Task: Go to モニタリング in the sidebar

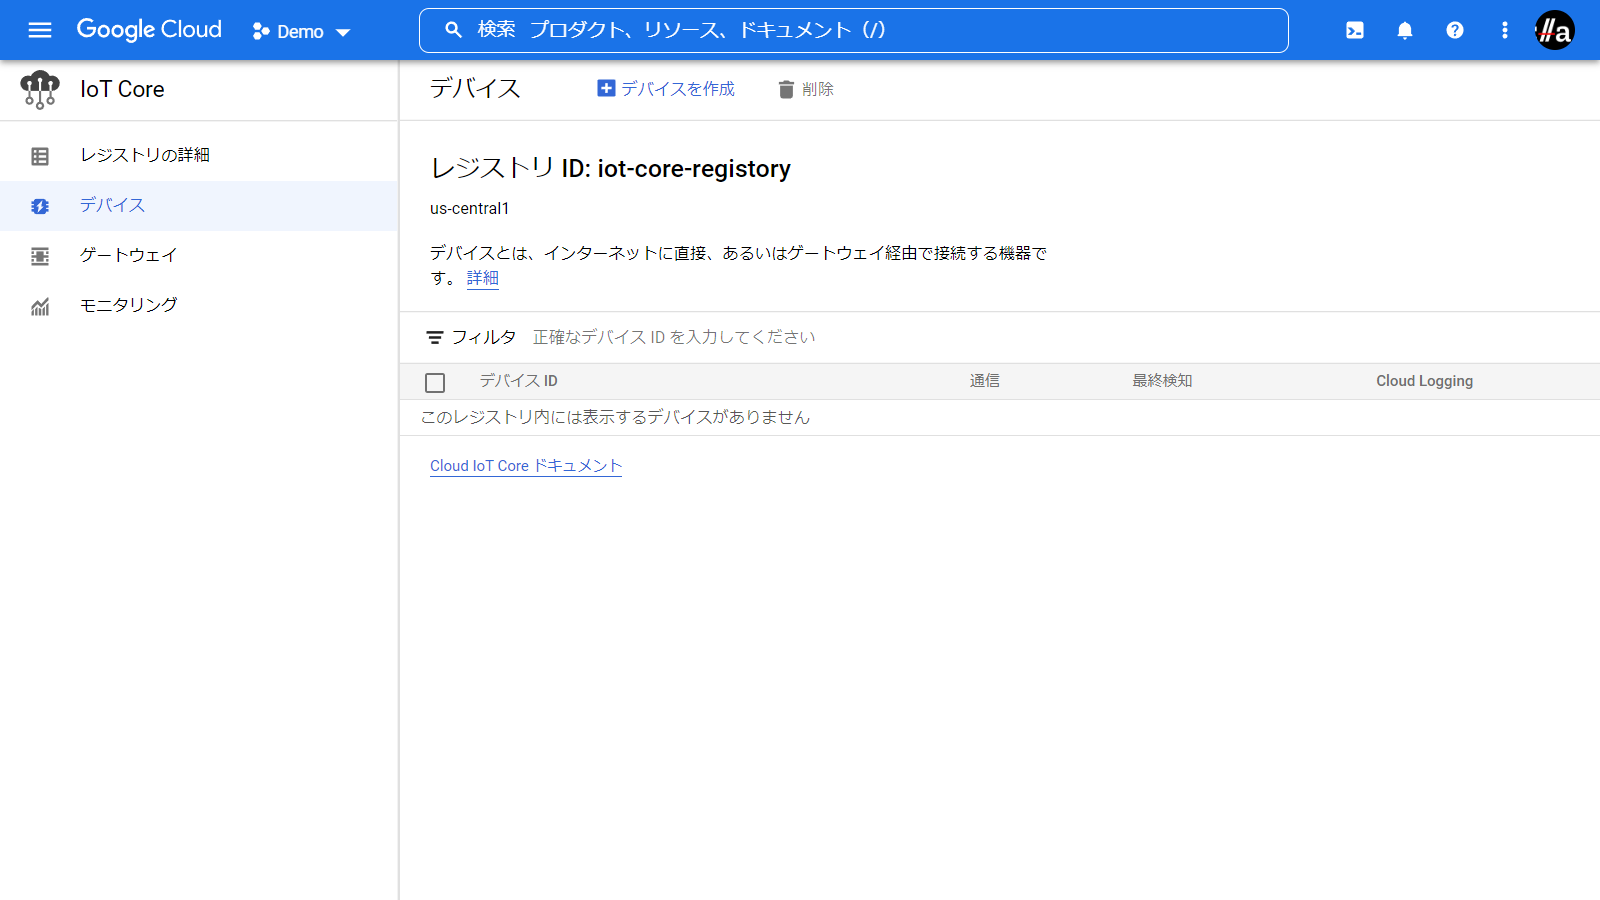Action: pos(128,305)
